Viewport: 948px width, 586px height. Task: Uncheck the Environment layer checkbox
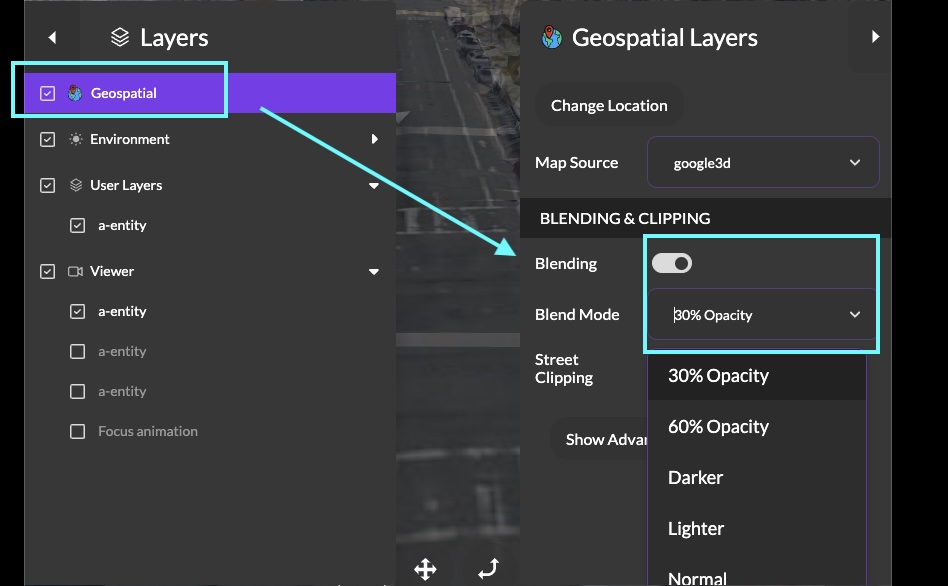47,139
